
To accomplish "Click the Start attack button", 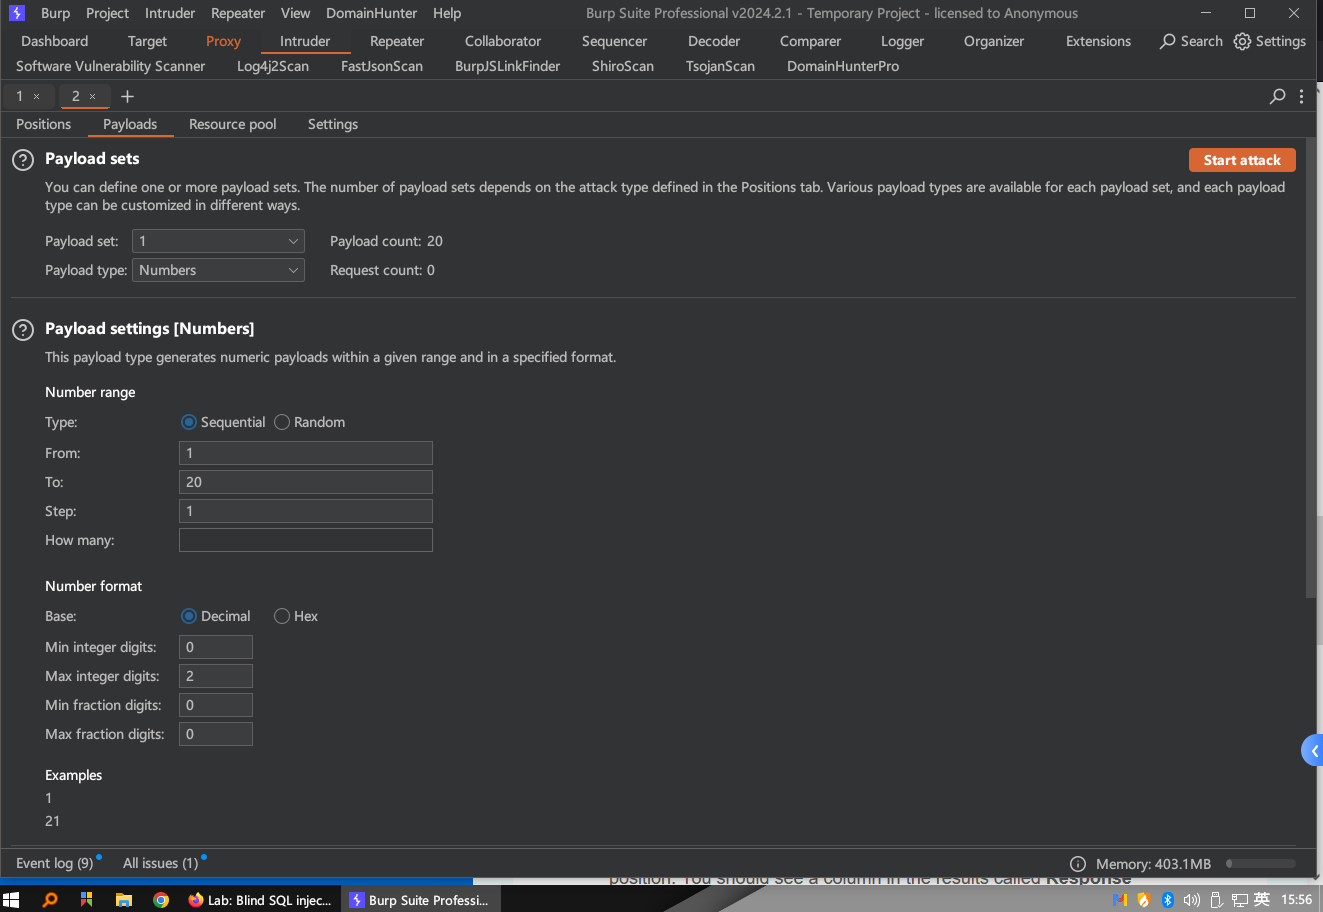I will tap(1242, 160).
